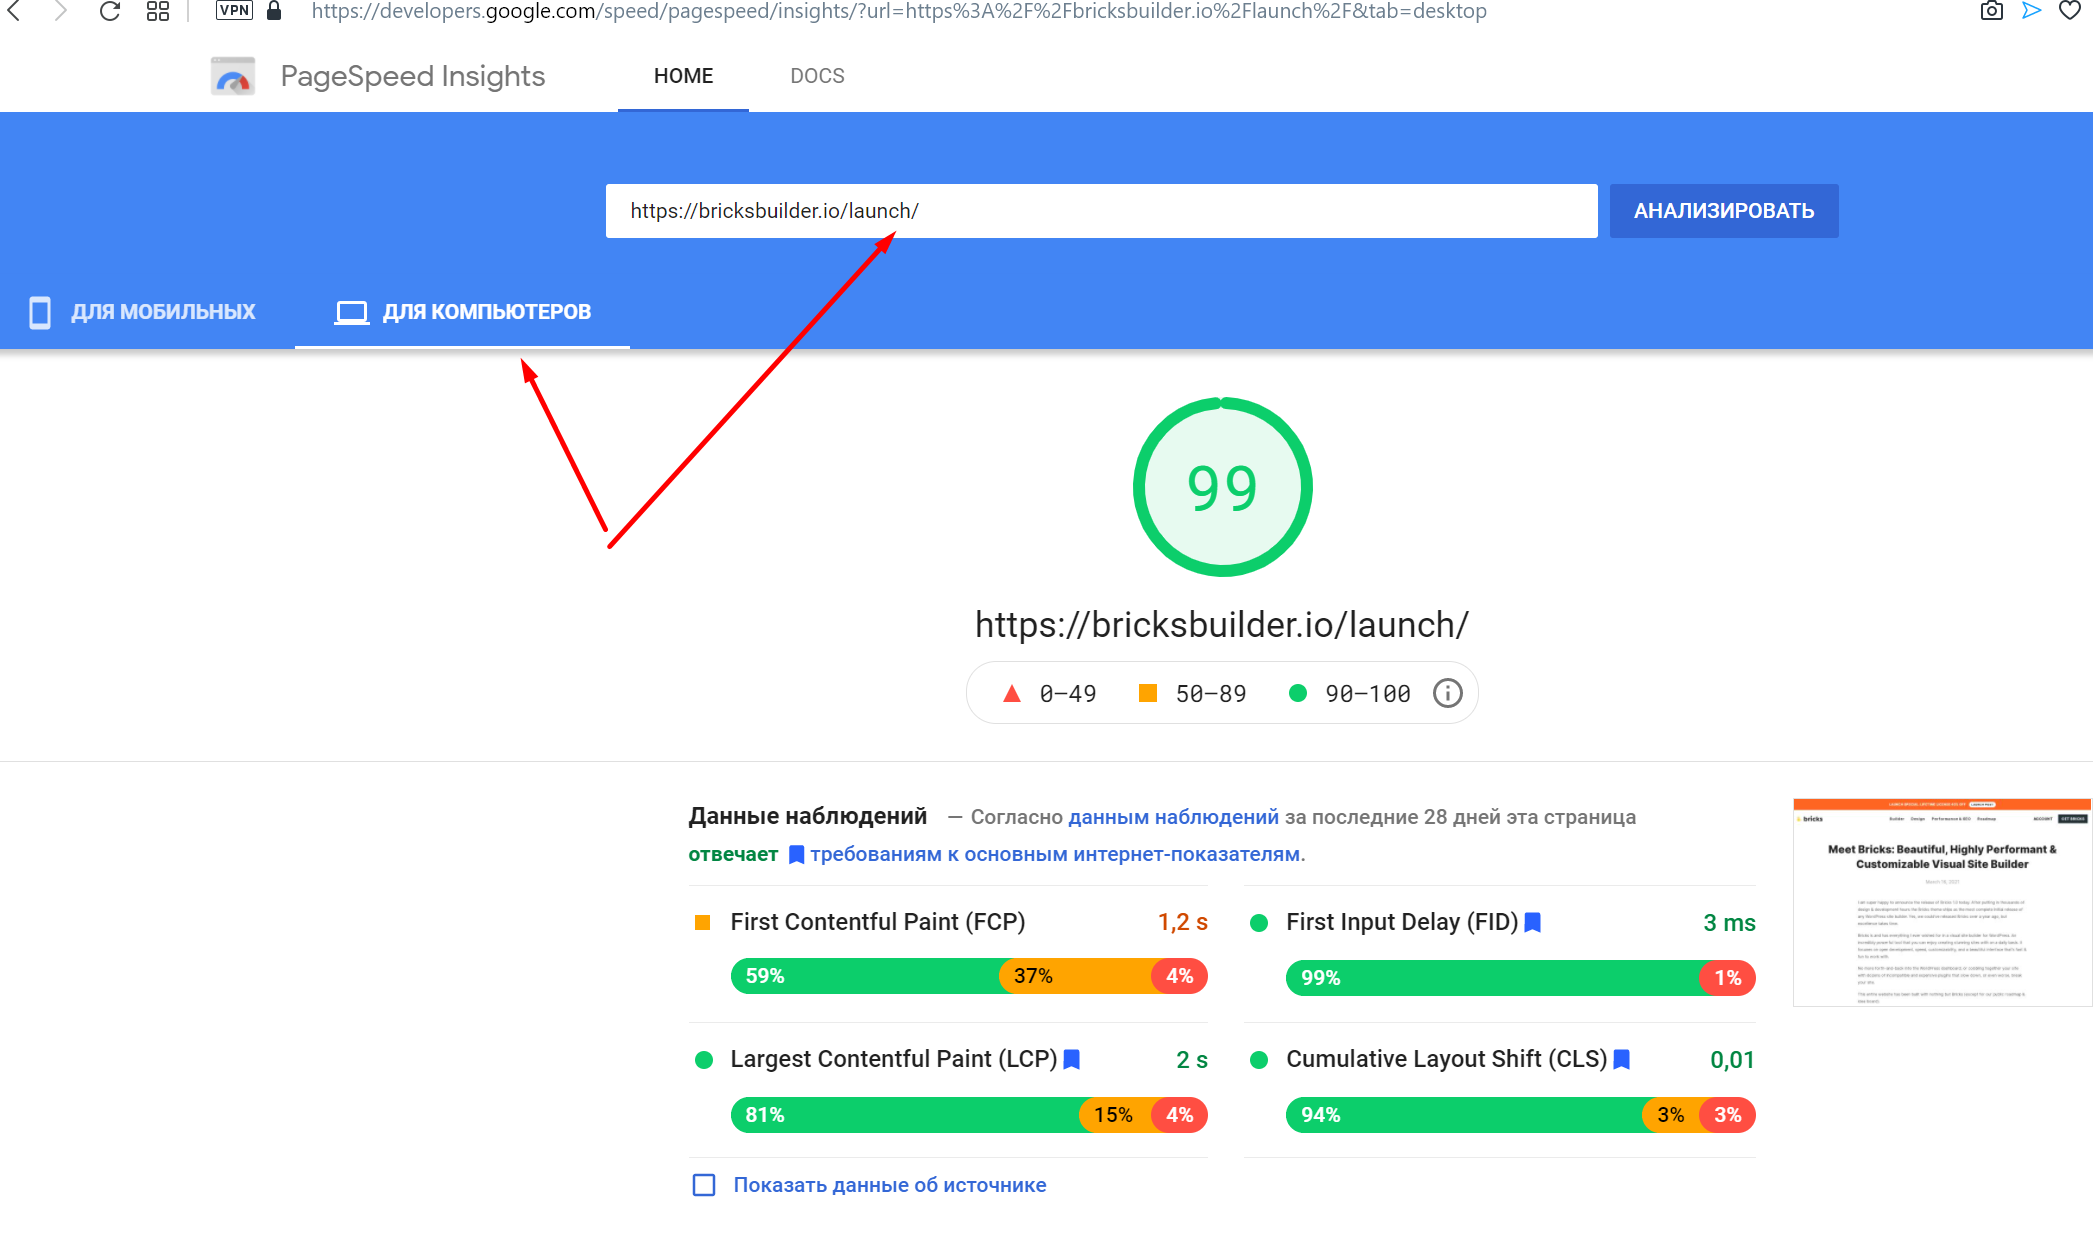Click LCP distribution bar 81% segment

pos(905,1115)
